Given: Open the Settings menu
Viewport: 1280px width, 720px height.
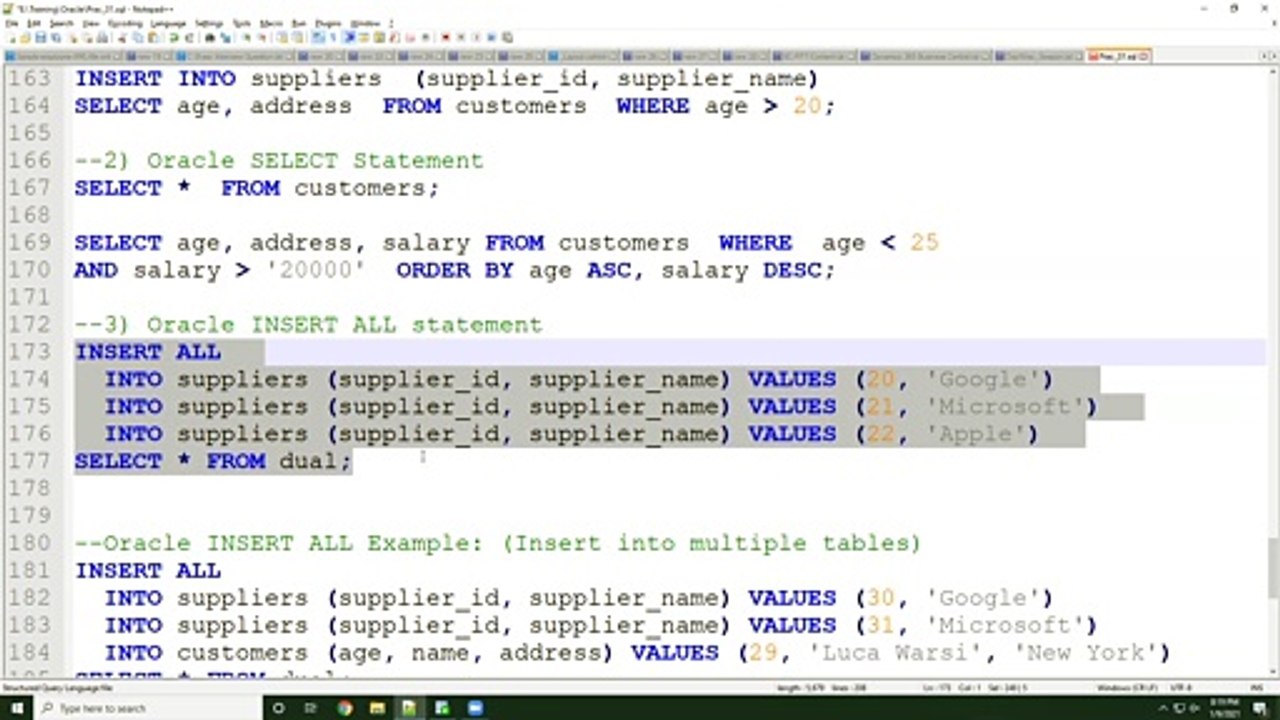Looking at the screenshot, I should pos(209,23).
